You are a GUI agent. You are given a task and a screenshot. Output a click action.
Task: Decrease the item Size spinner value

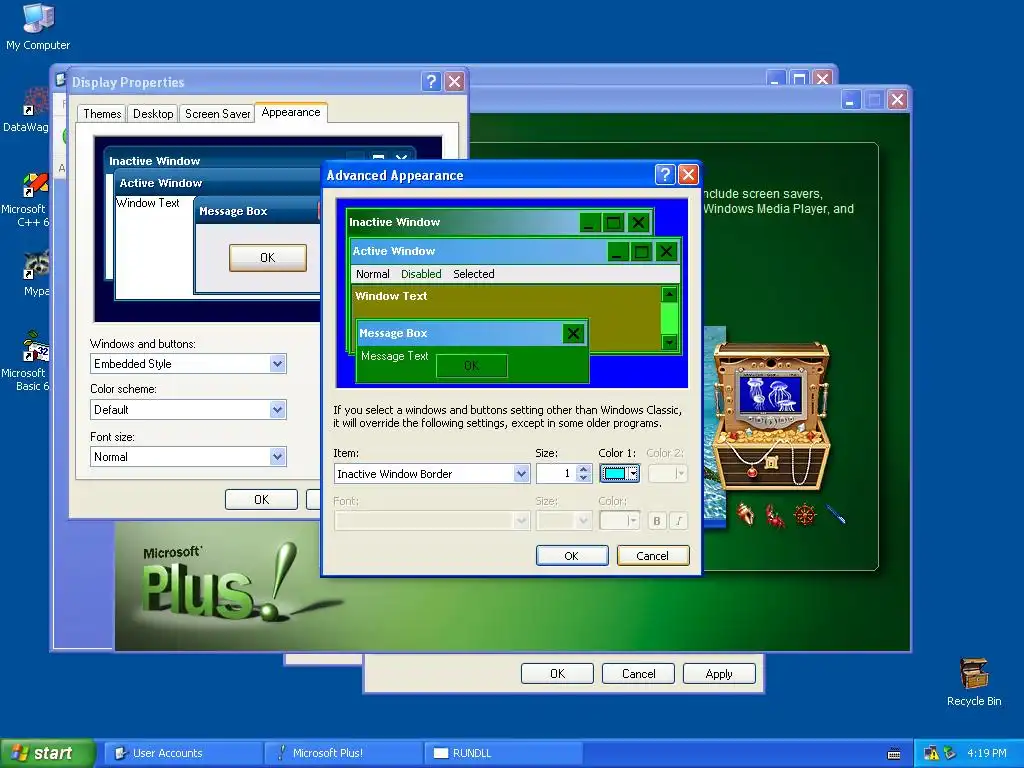(x=584, y=479)
